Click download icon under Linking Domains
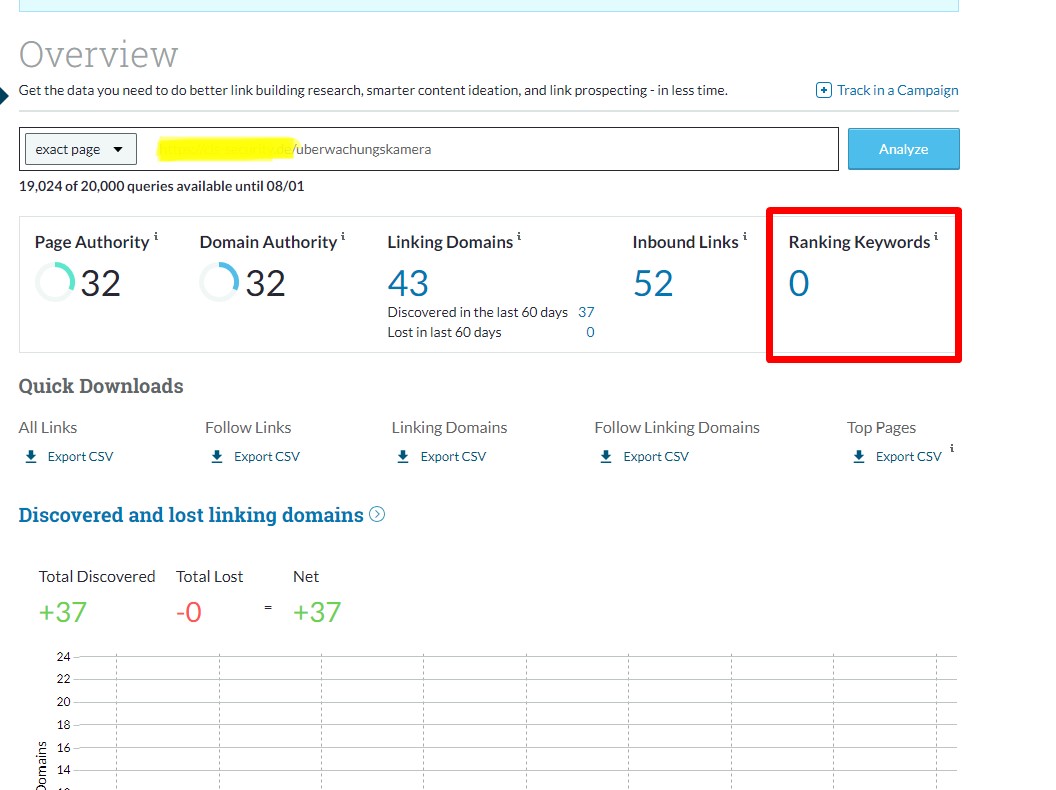Screen dimensions: 1056x790 [x=403, y=457]
